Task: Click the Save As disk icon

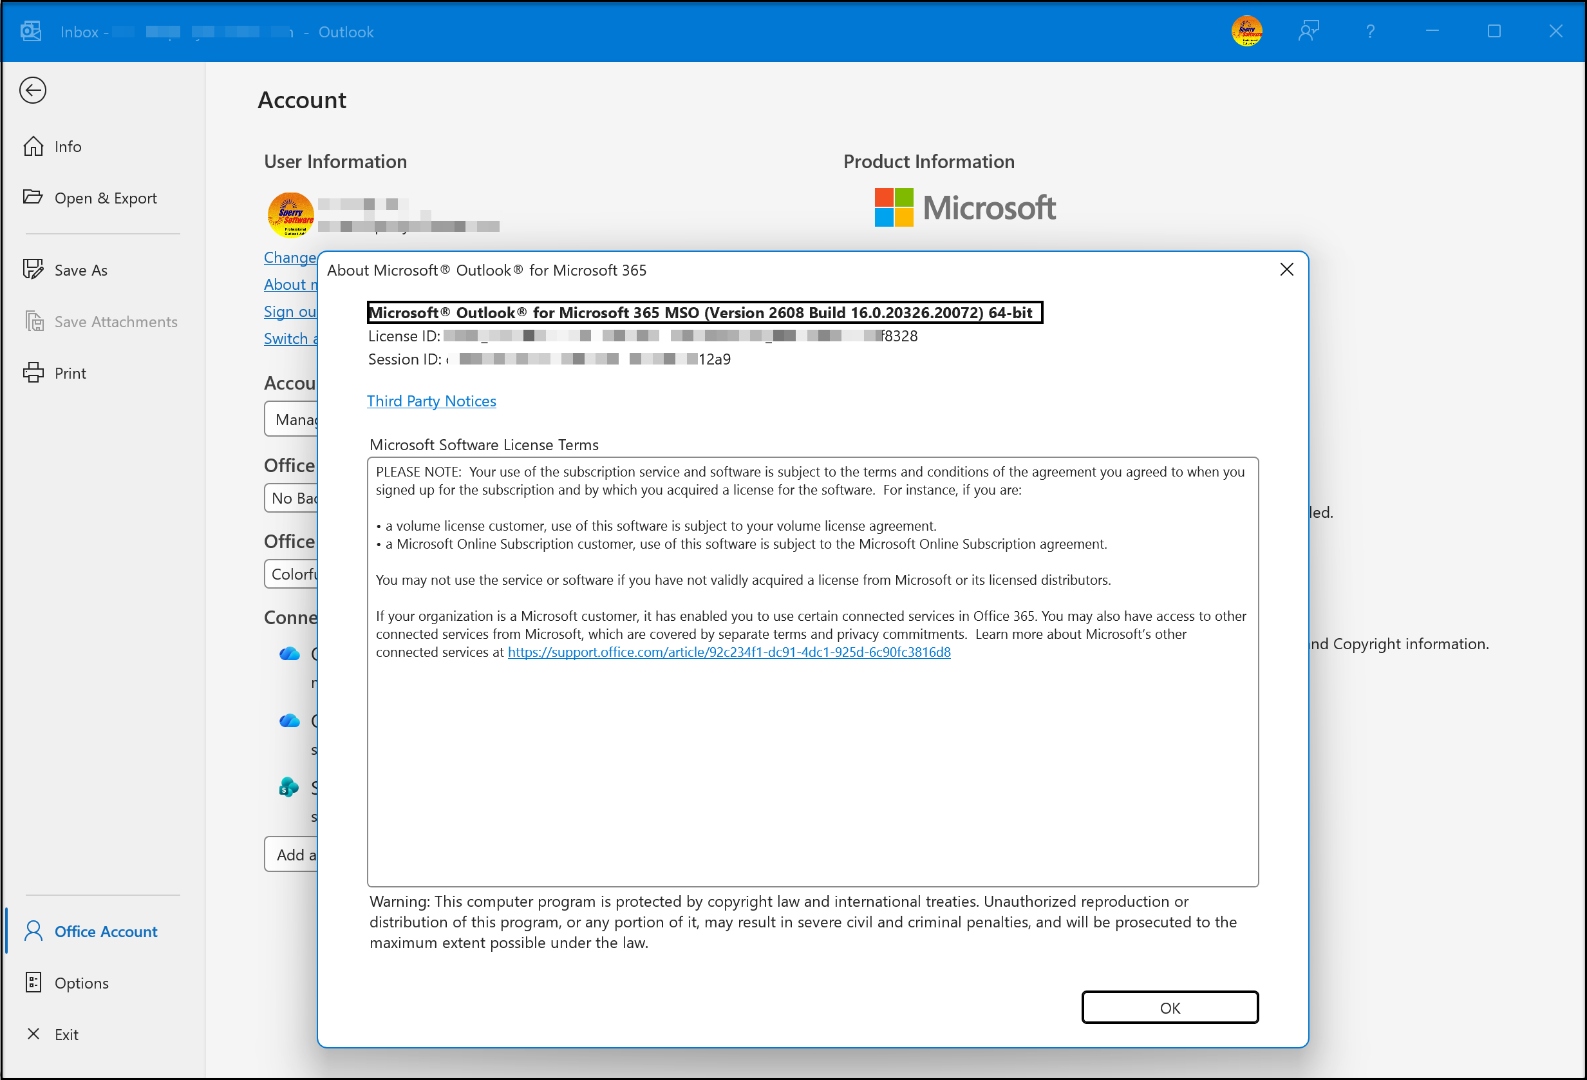Action: coord(33,269)
